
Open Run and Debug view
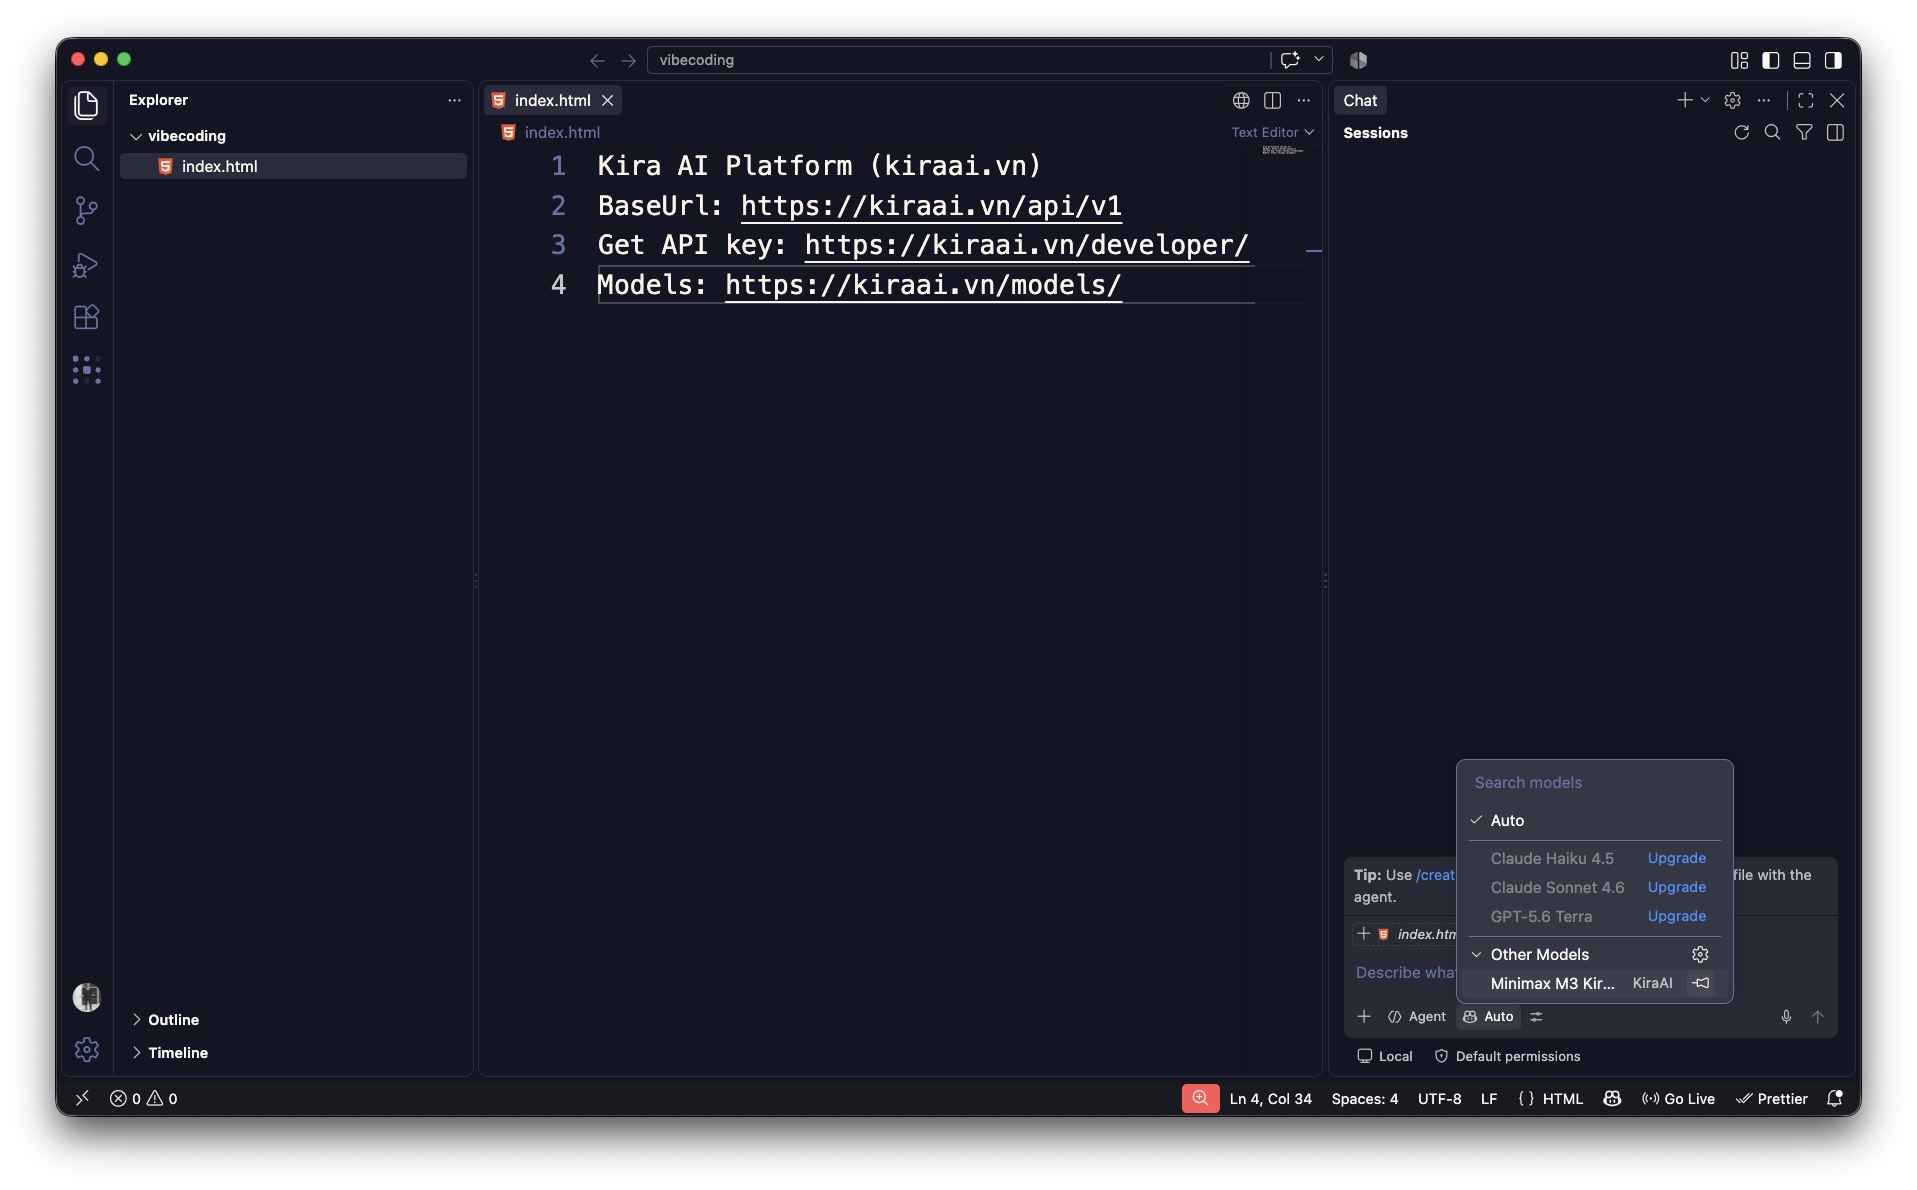(87, 264)
